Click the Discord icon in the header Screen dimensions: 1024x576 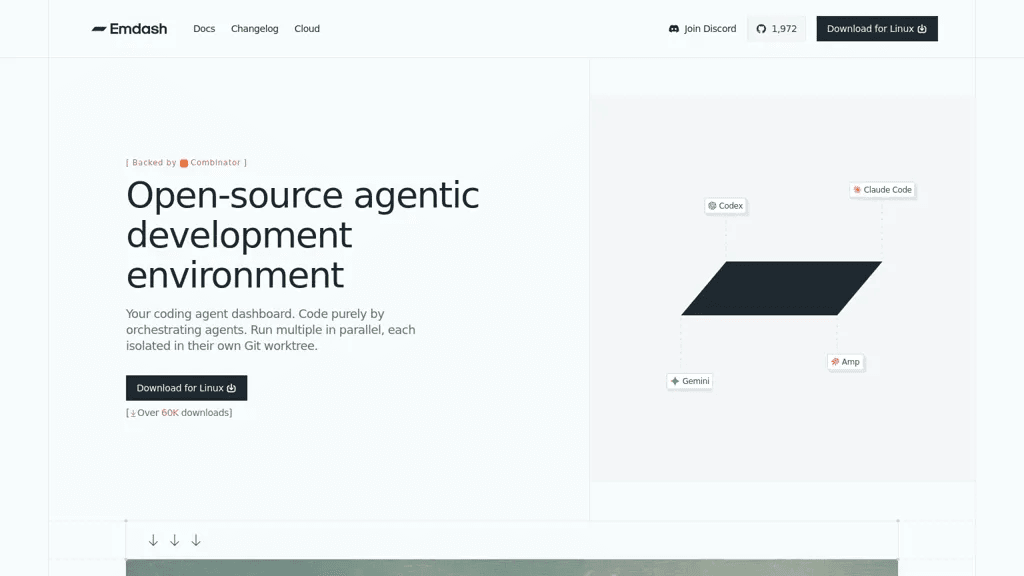pos(674,29)
